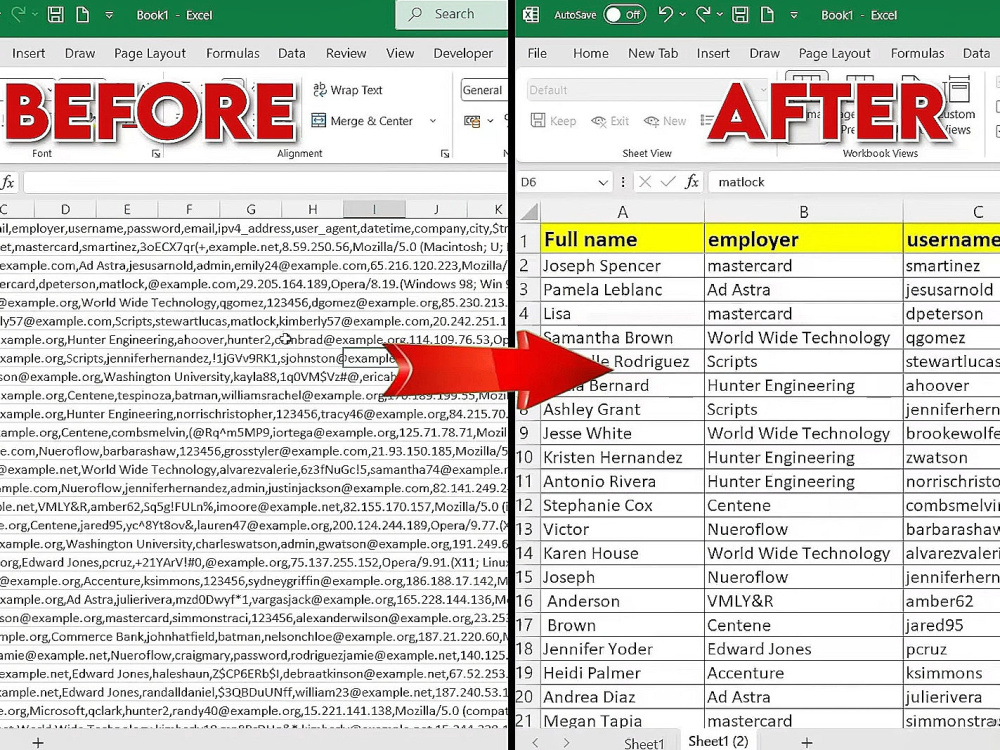Select column I header in left window
Image resolution: width=1000 pixels, height=750 pixels.
374,209
